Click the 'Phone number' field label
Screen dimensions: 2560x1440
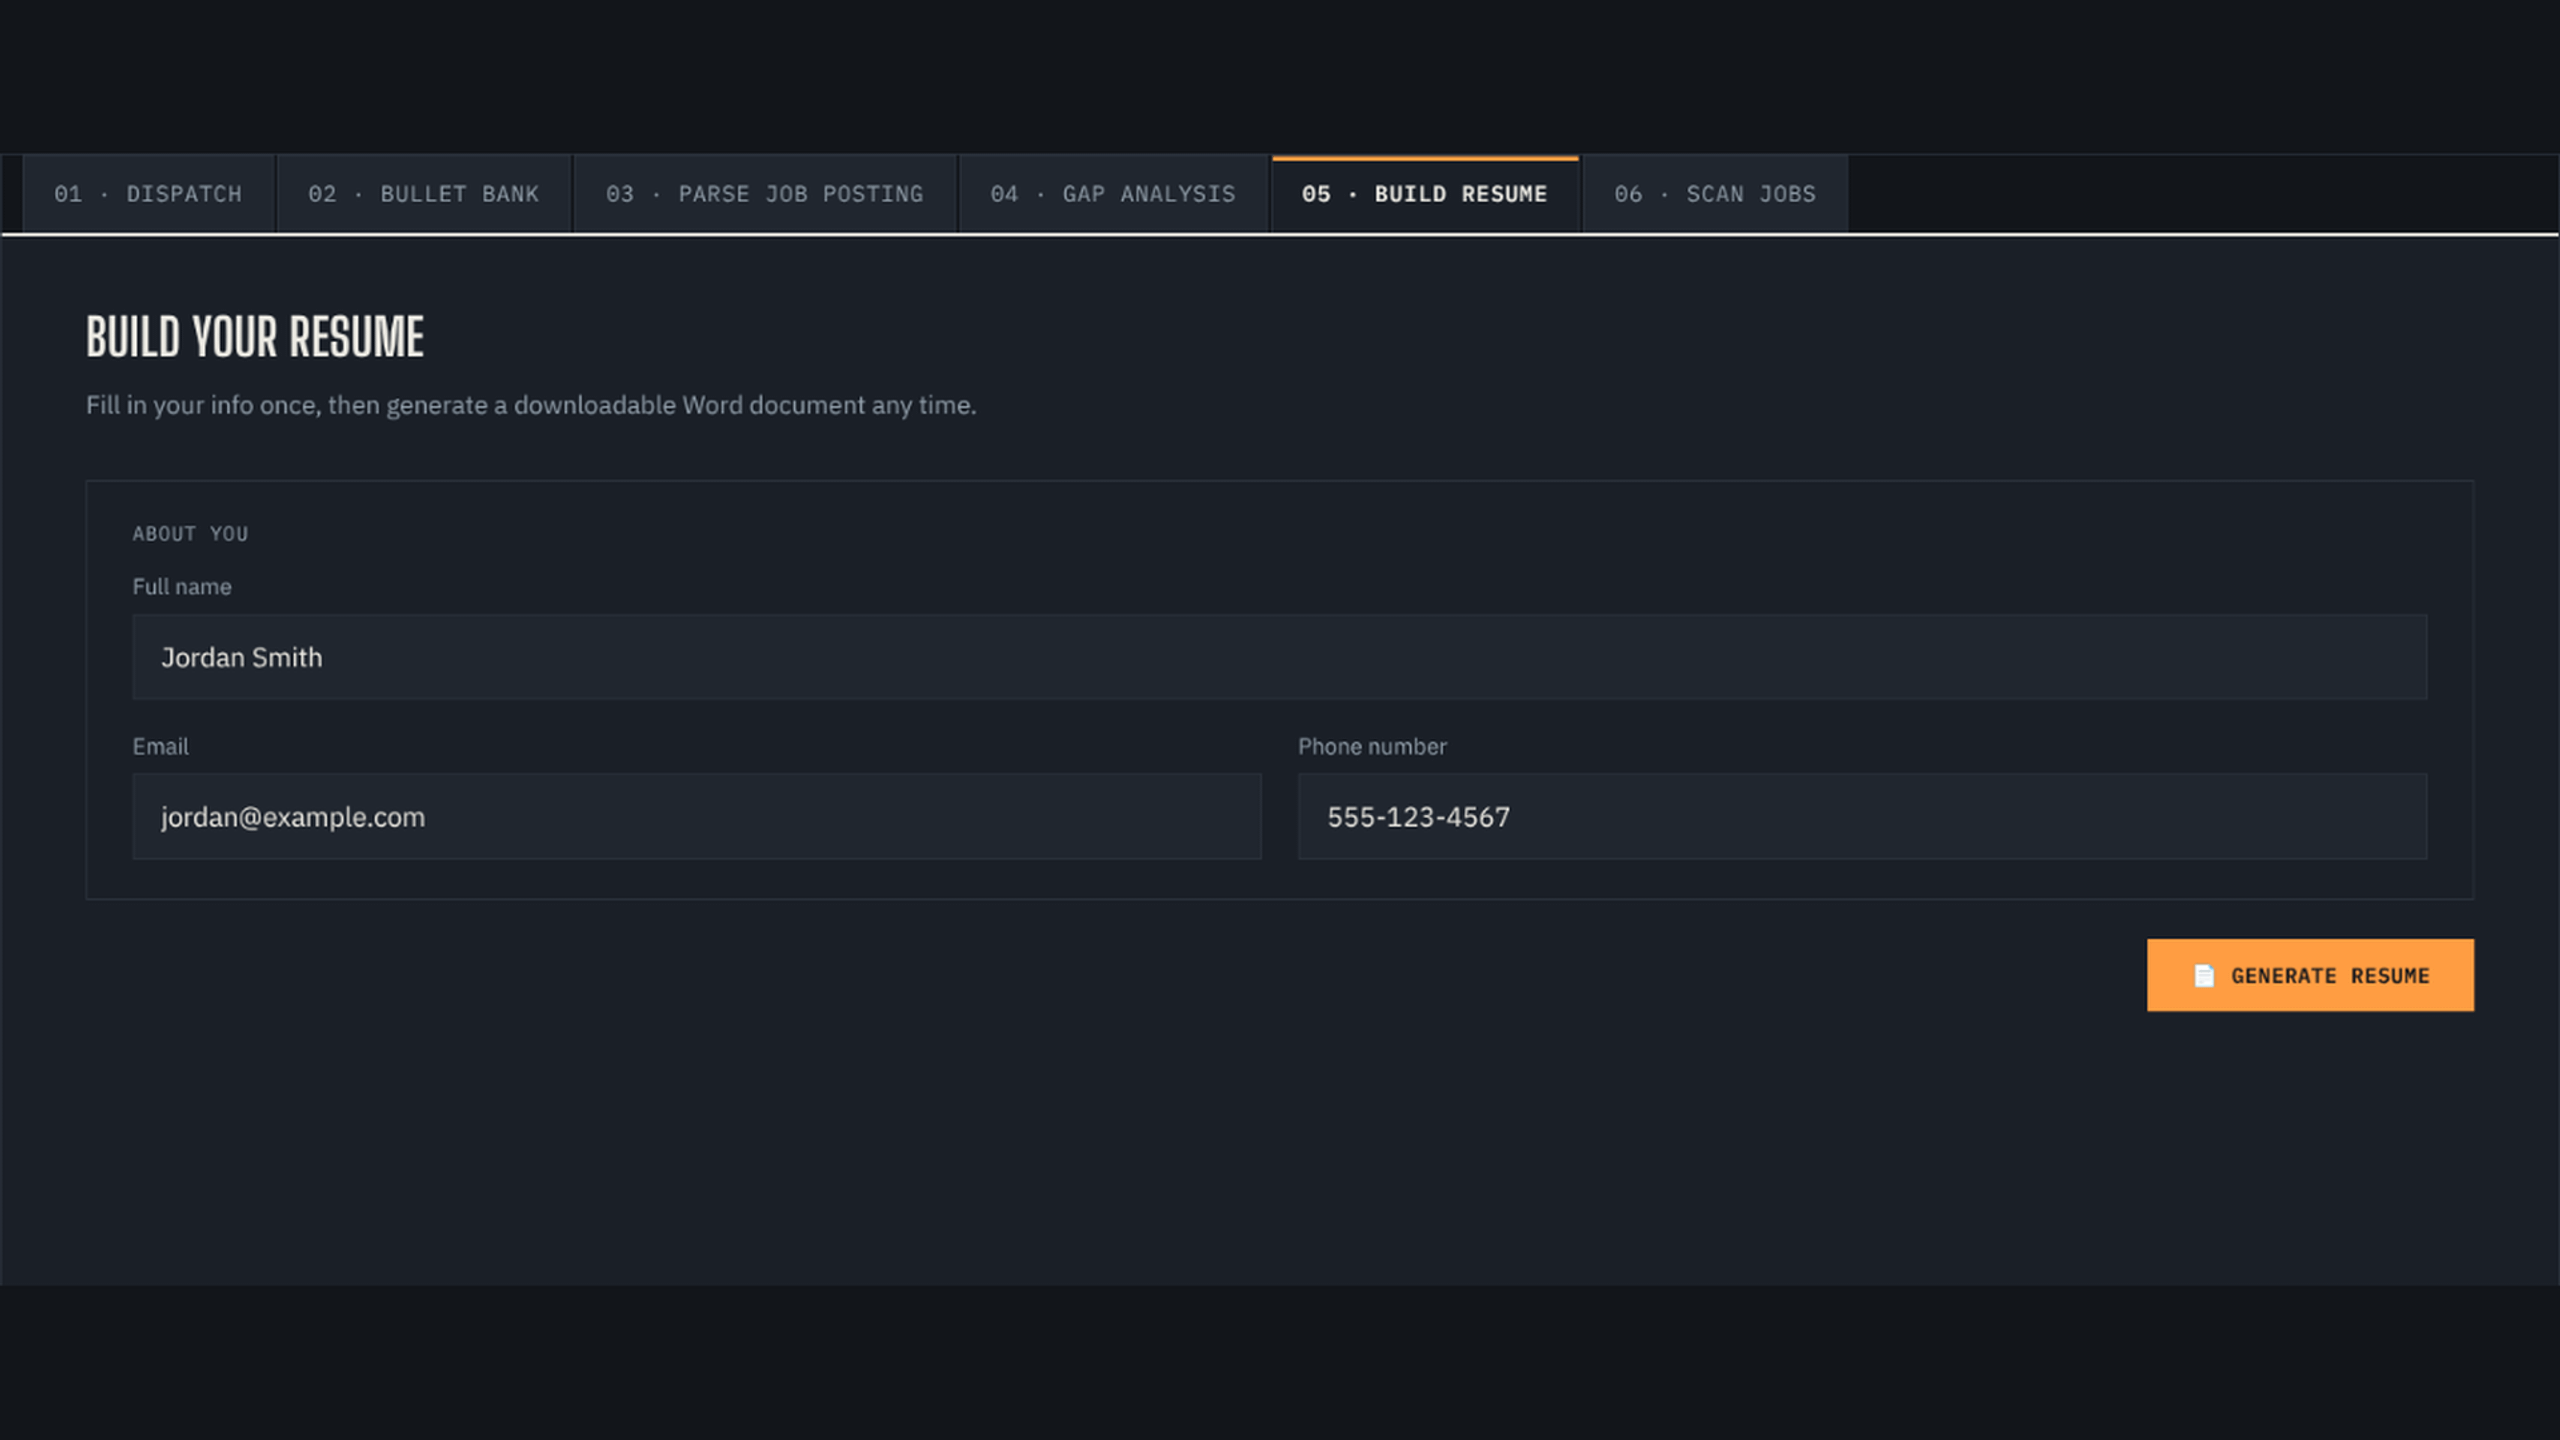pos(1372,747)
